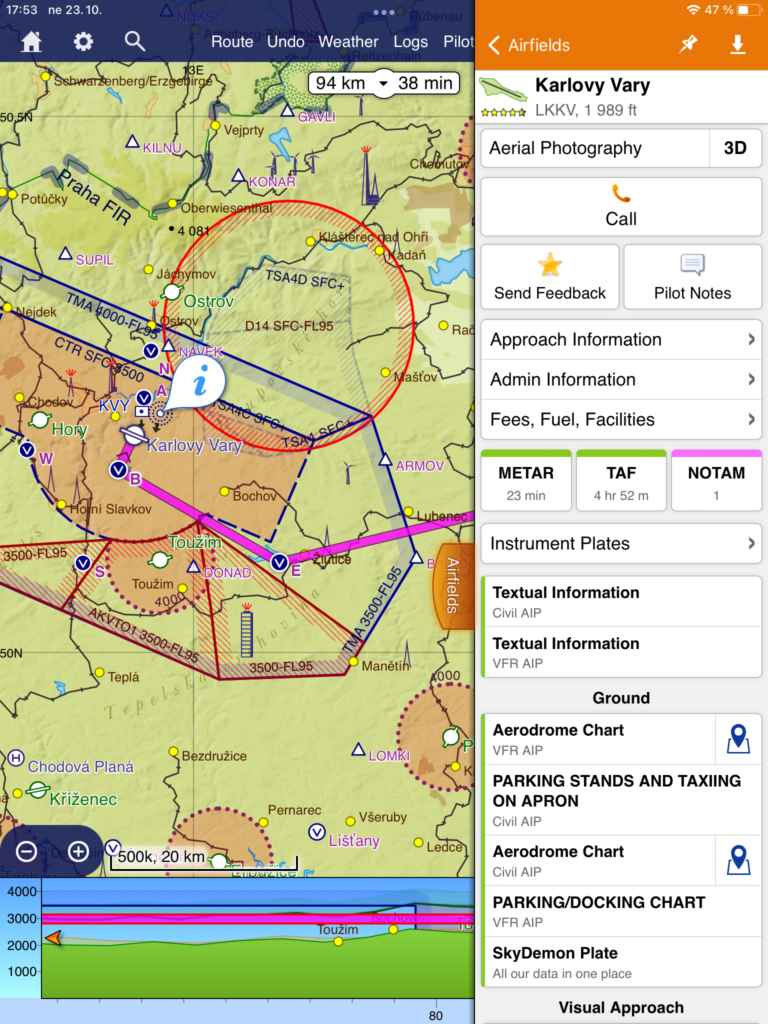Viewport: 768px width, 1024px height.
Task: Pin the airfield panel with pushpin icon
Action: point(688,45)
